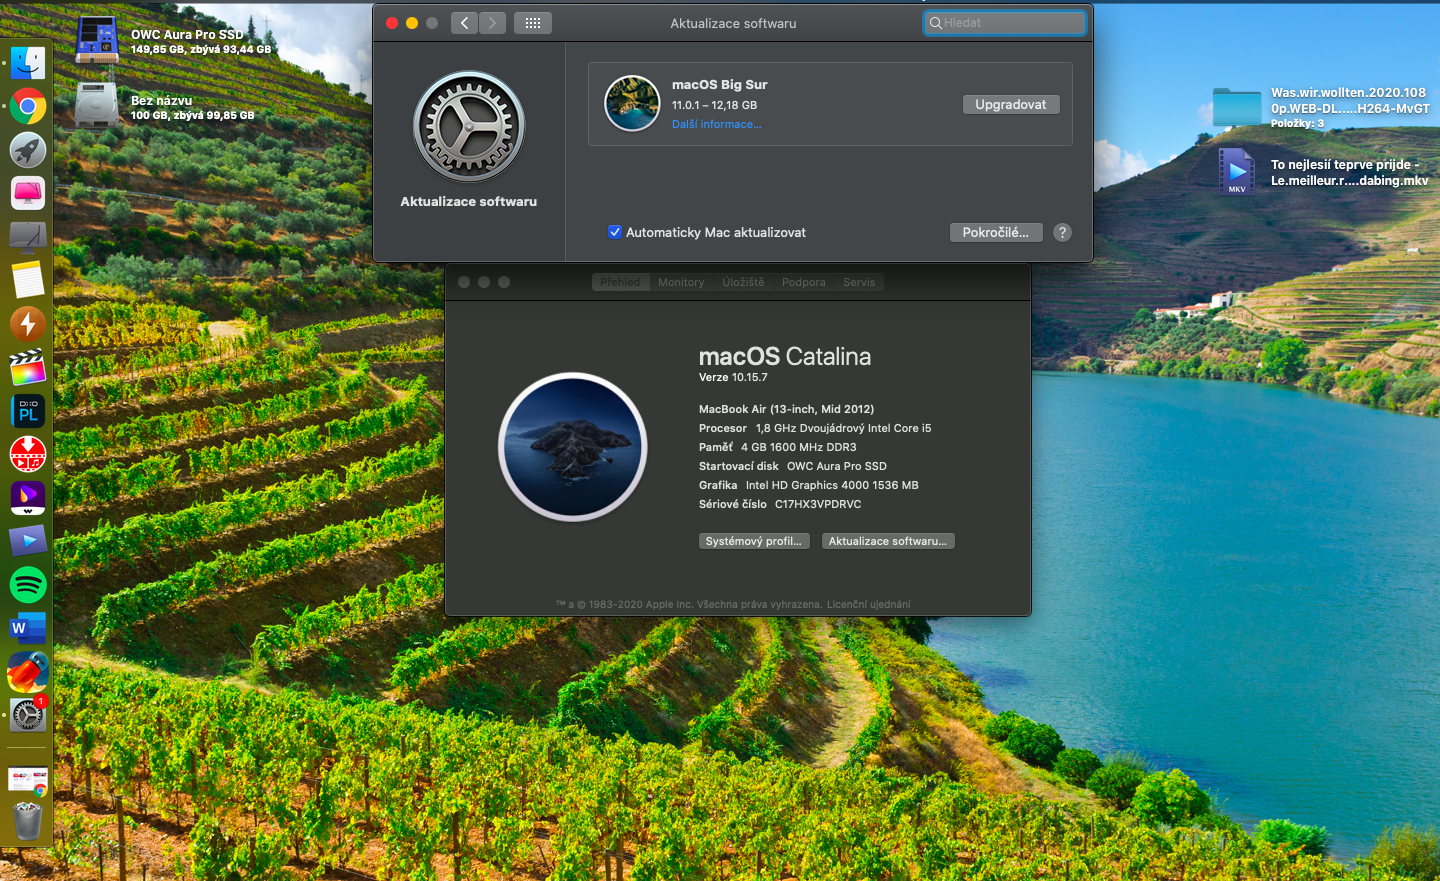
Task: Open Microsoft Word from the dock
Action: tap(28, 628)
